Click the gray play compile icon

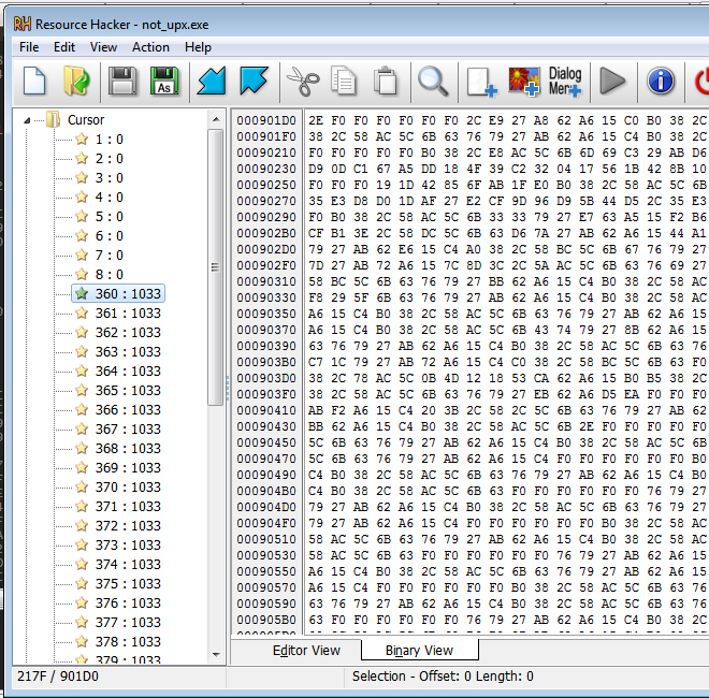(x=612, y=81)
